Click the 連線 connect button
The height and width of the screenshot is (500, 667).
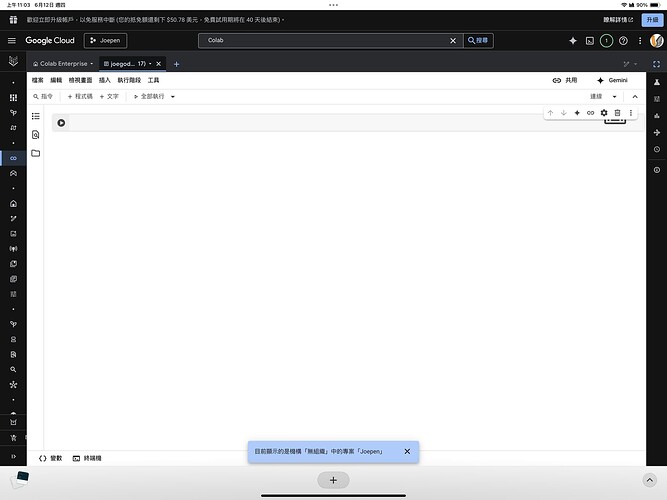596,97
